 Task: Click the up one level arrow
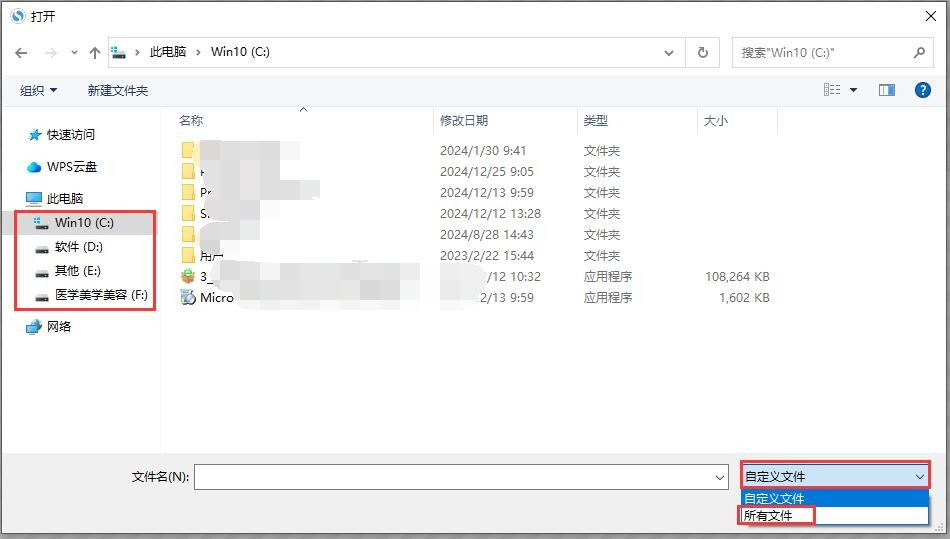(x=95, y=53)
